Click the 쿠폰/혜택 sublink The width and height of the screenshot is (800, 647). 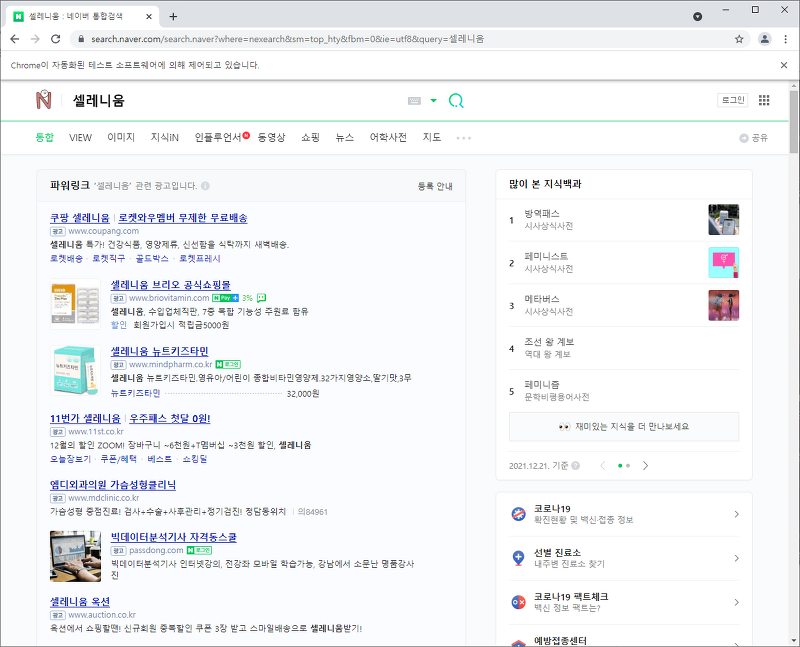[x=118, y=459]
